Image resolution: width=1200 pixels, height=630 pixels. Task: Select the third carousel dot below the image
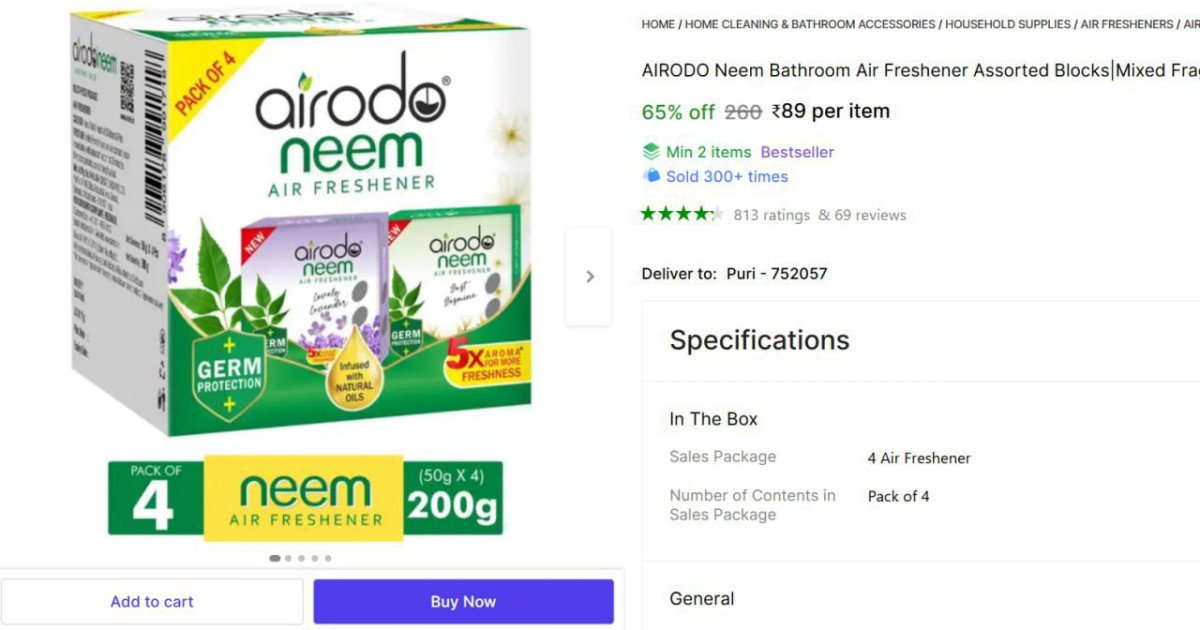pos(301,558)
